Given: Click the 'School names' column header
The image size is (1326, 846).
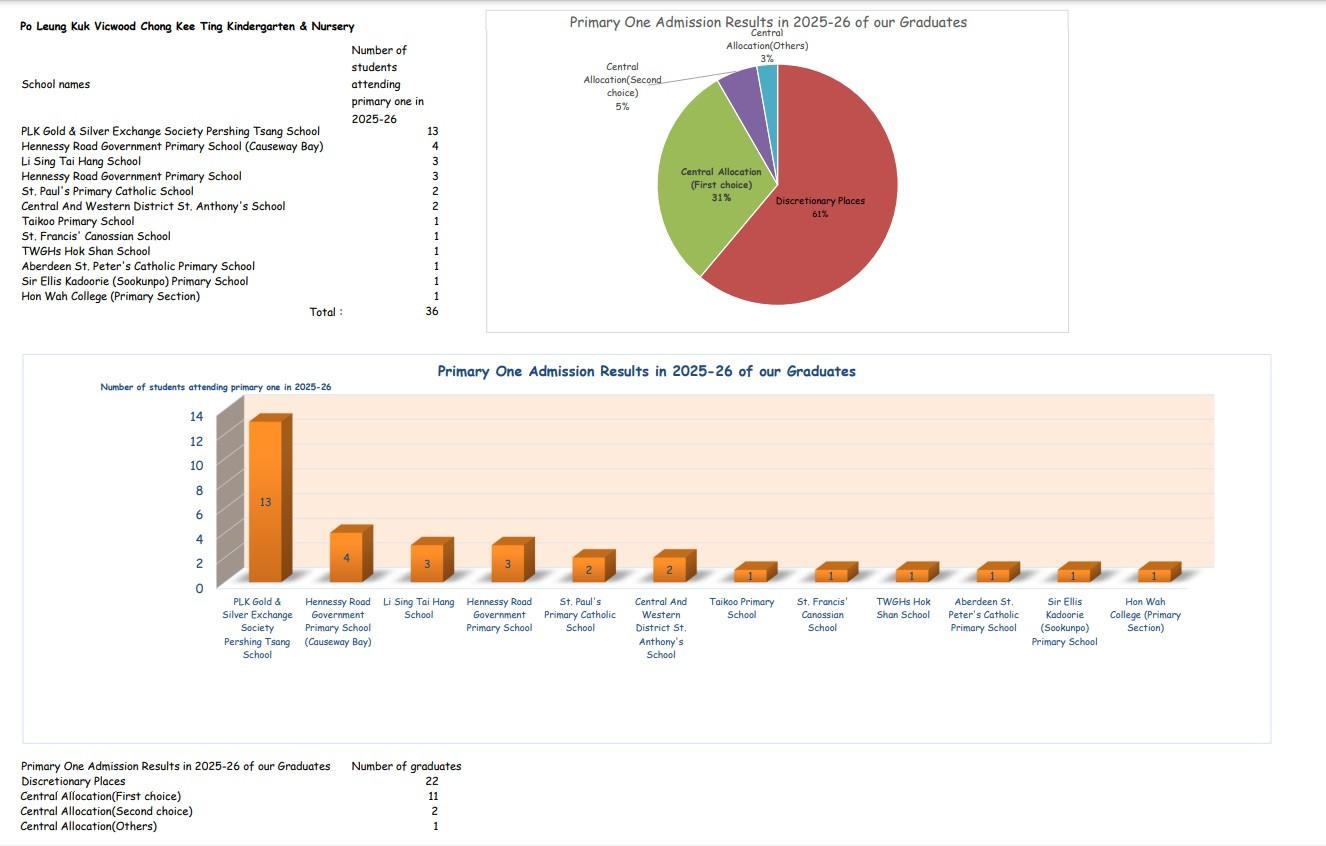Looking at the screenshot, I should (x=56, y=84).
